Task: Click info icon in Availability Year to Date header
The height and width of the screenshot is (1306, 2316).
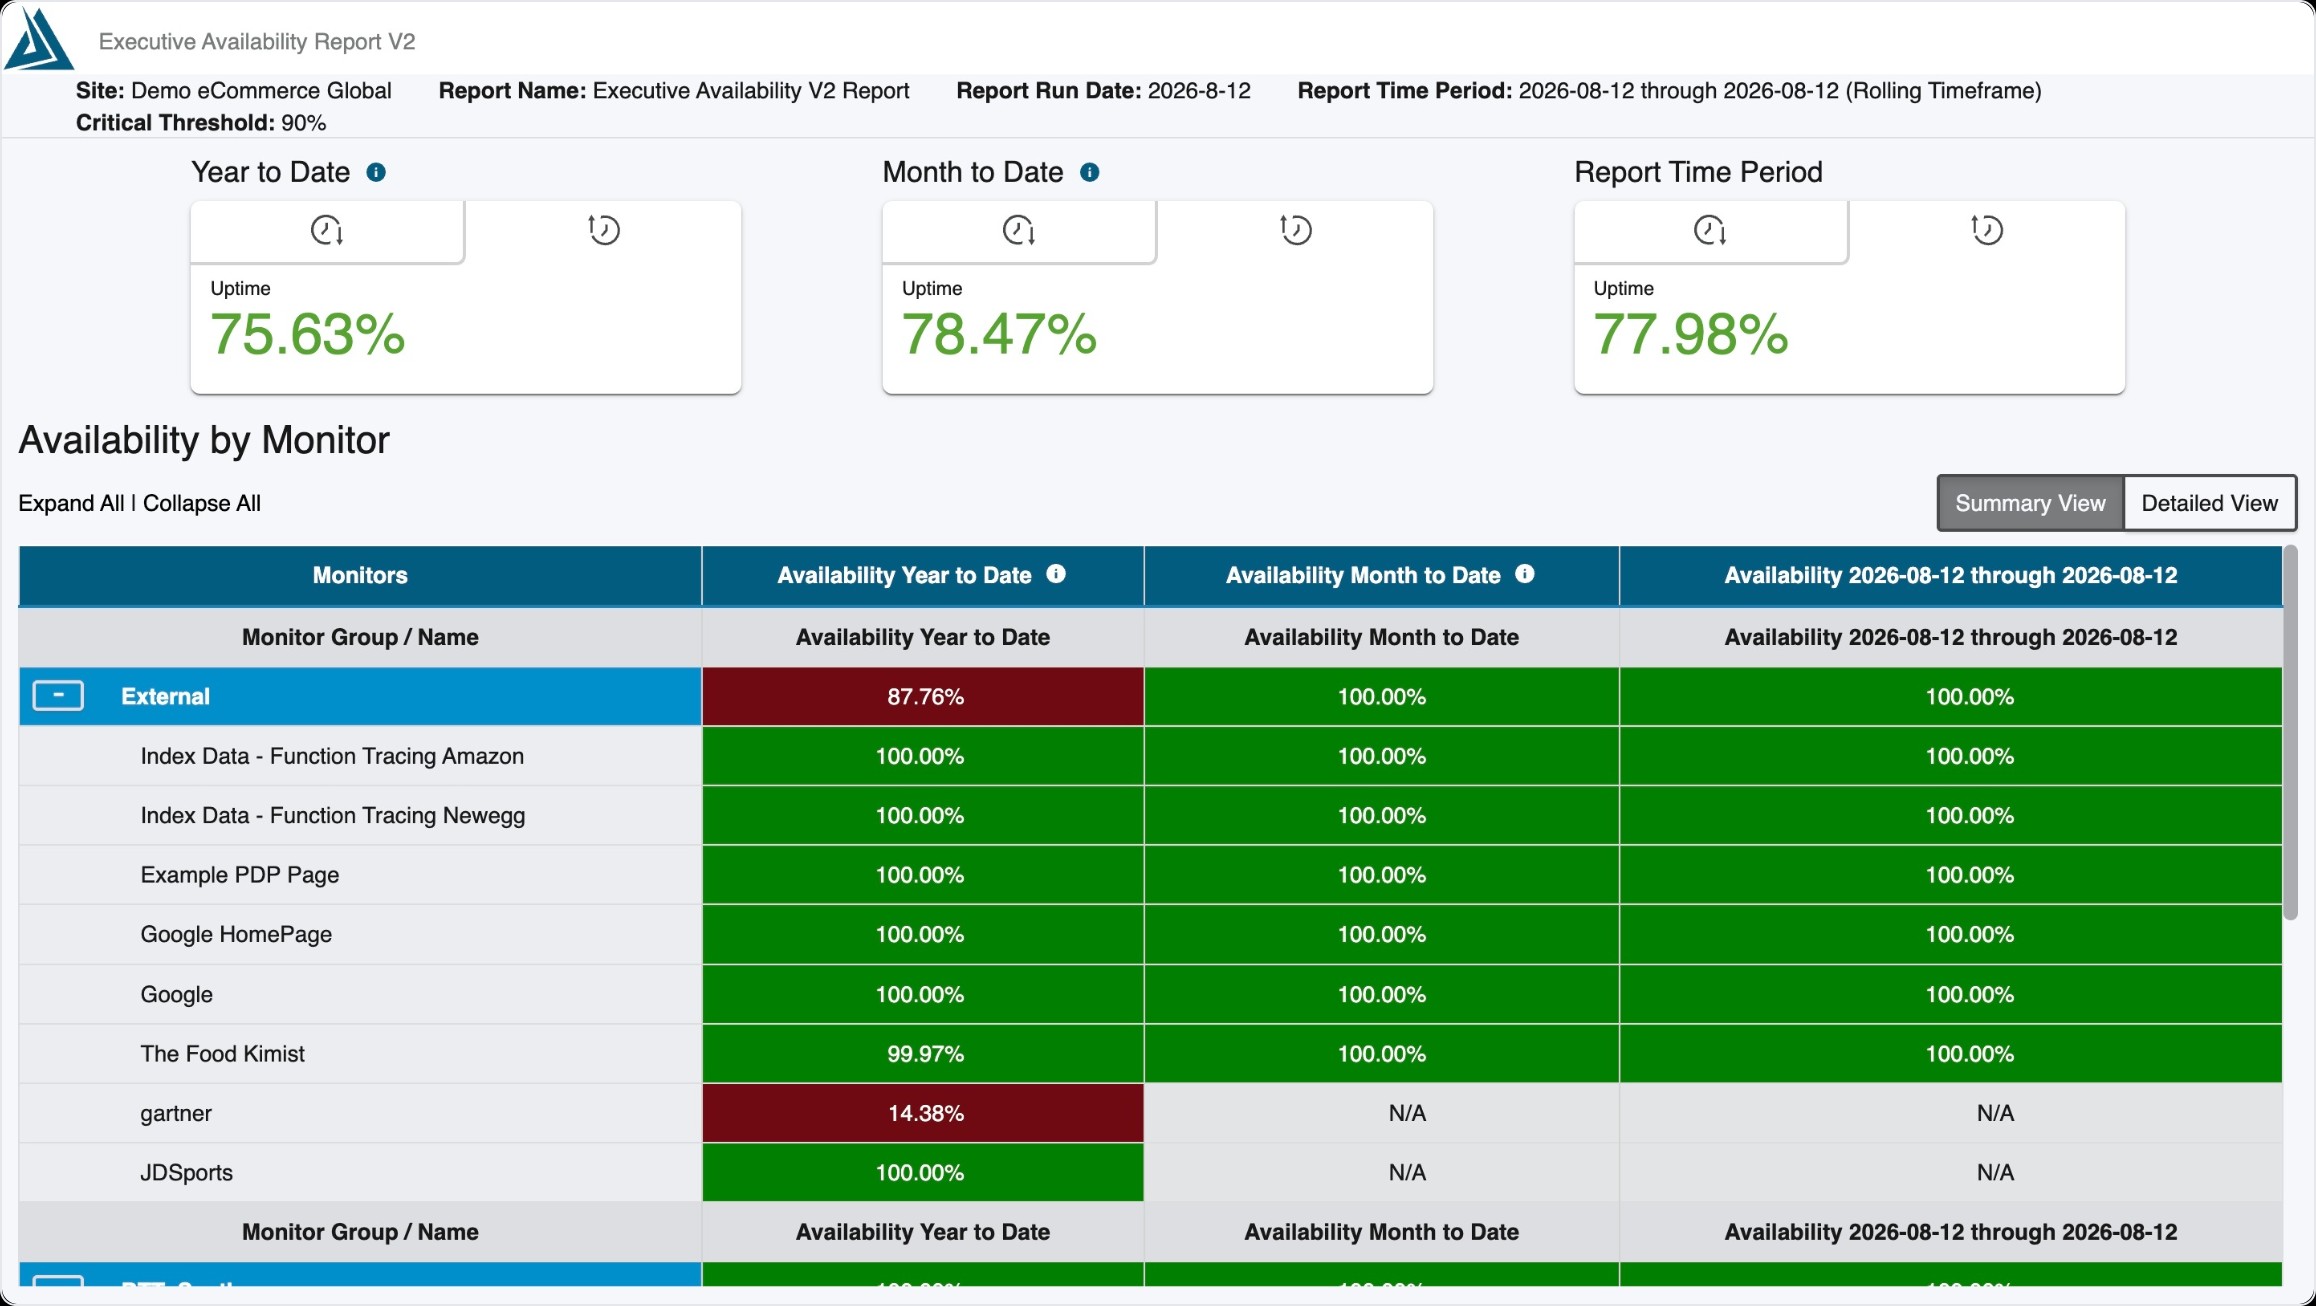Action: click(x=1056, y=574)
